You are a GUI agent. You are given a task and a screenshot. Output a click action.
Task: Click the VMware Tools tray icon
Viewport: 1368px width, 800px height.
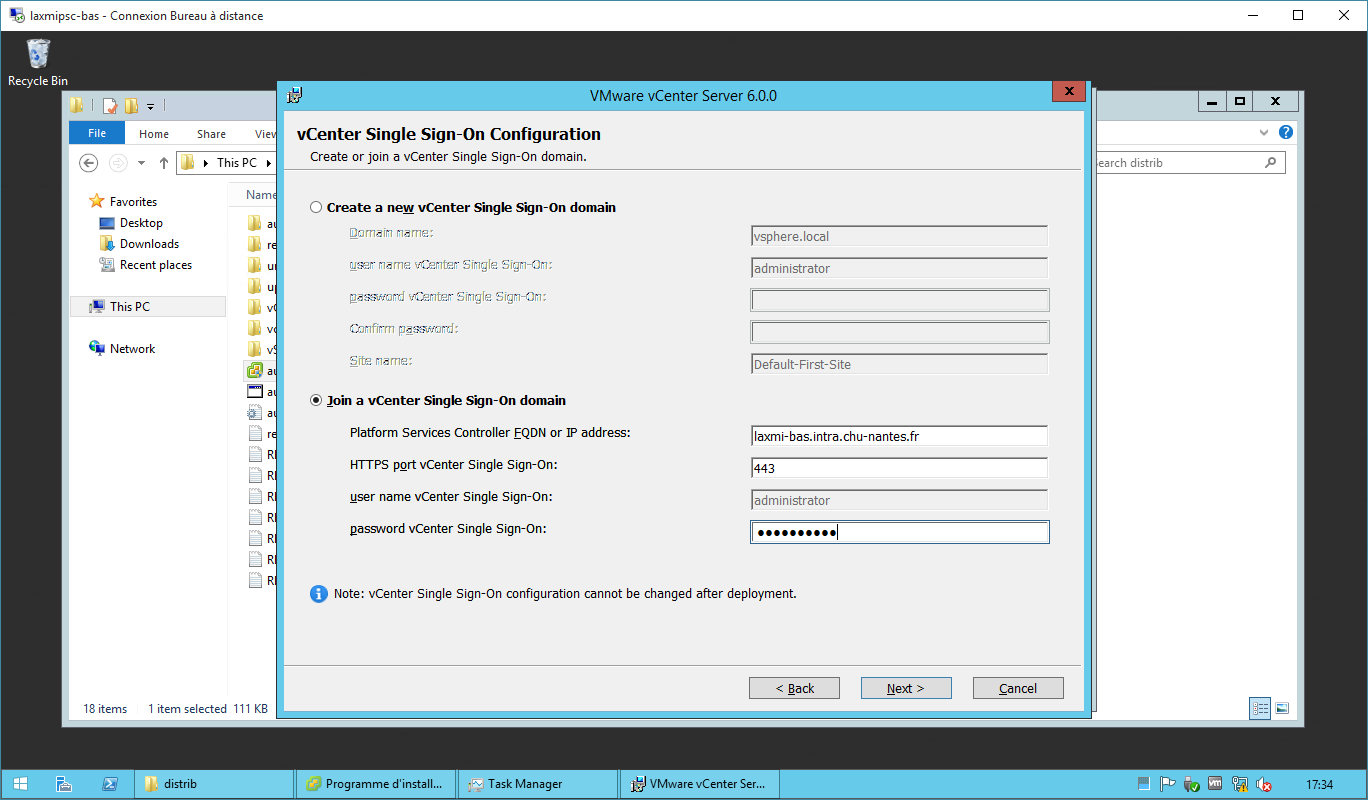tap(1215, 784)
